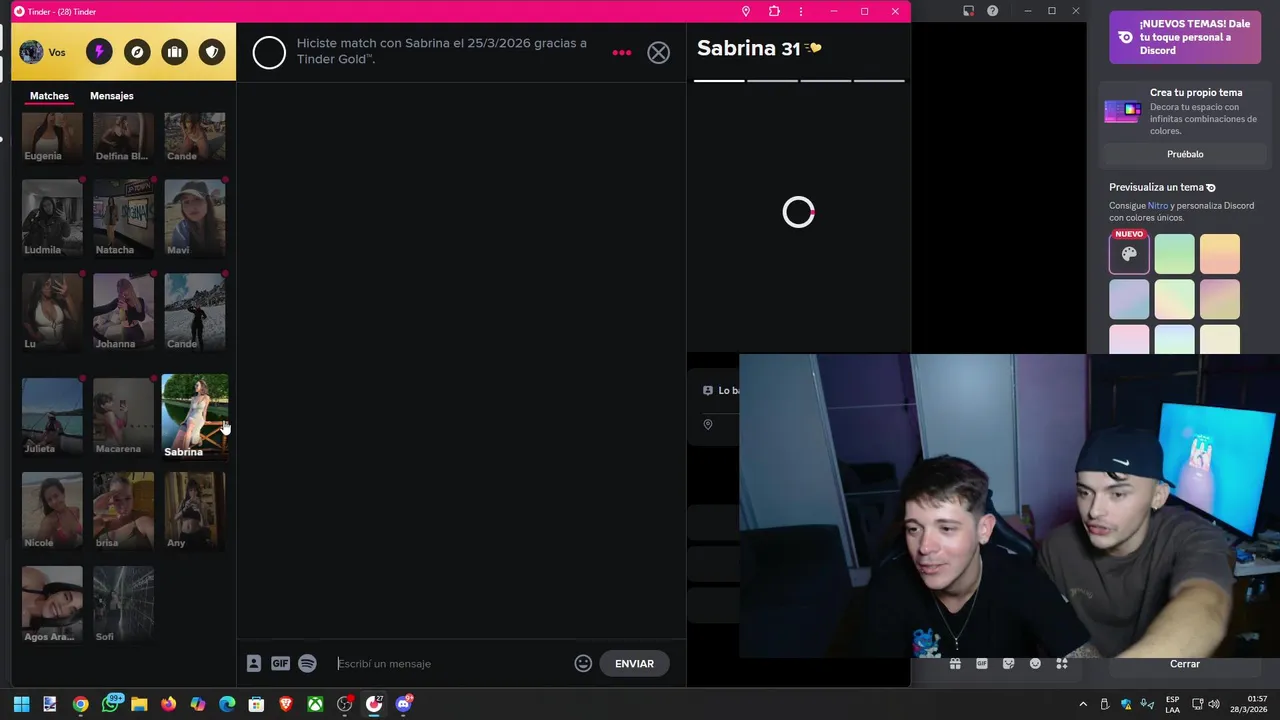Open the Discord inbox icon in title bar
The height and width of the screenshot is (720, 1280).
(x=968, y=11)
